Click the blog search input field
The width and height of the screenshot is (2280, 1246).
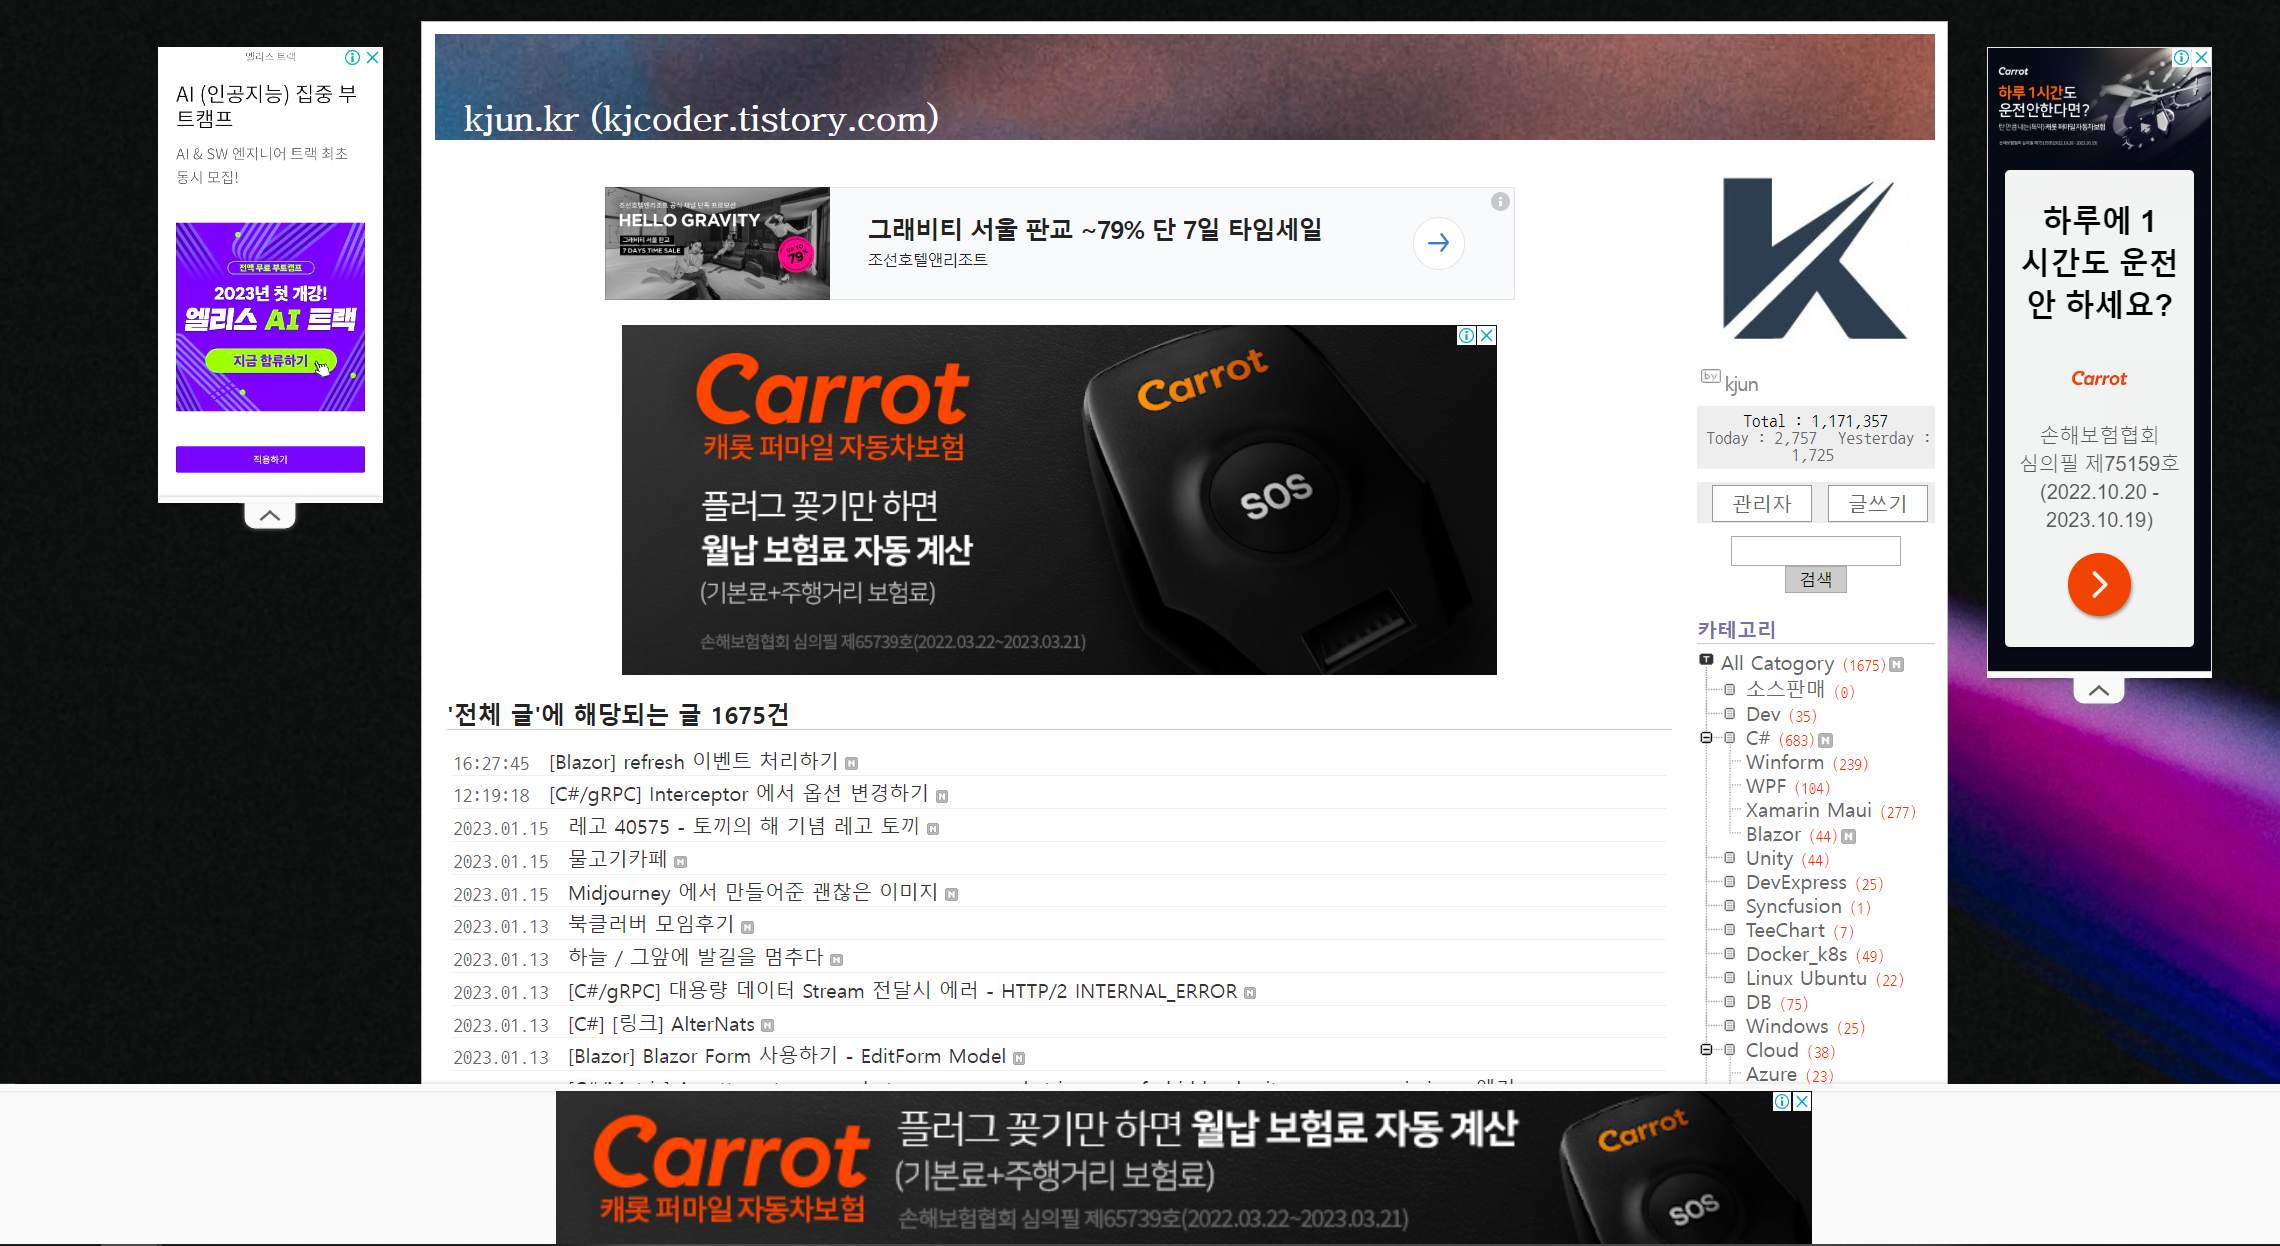click(1815, 551)
